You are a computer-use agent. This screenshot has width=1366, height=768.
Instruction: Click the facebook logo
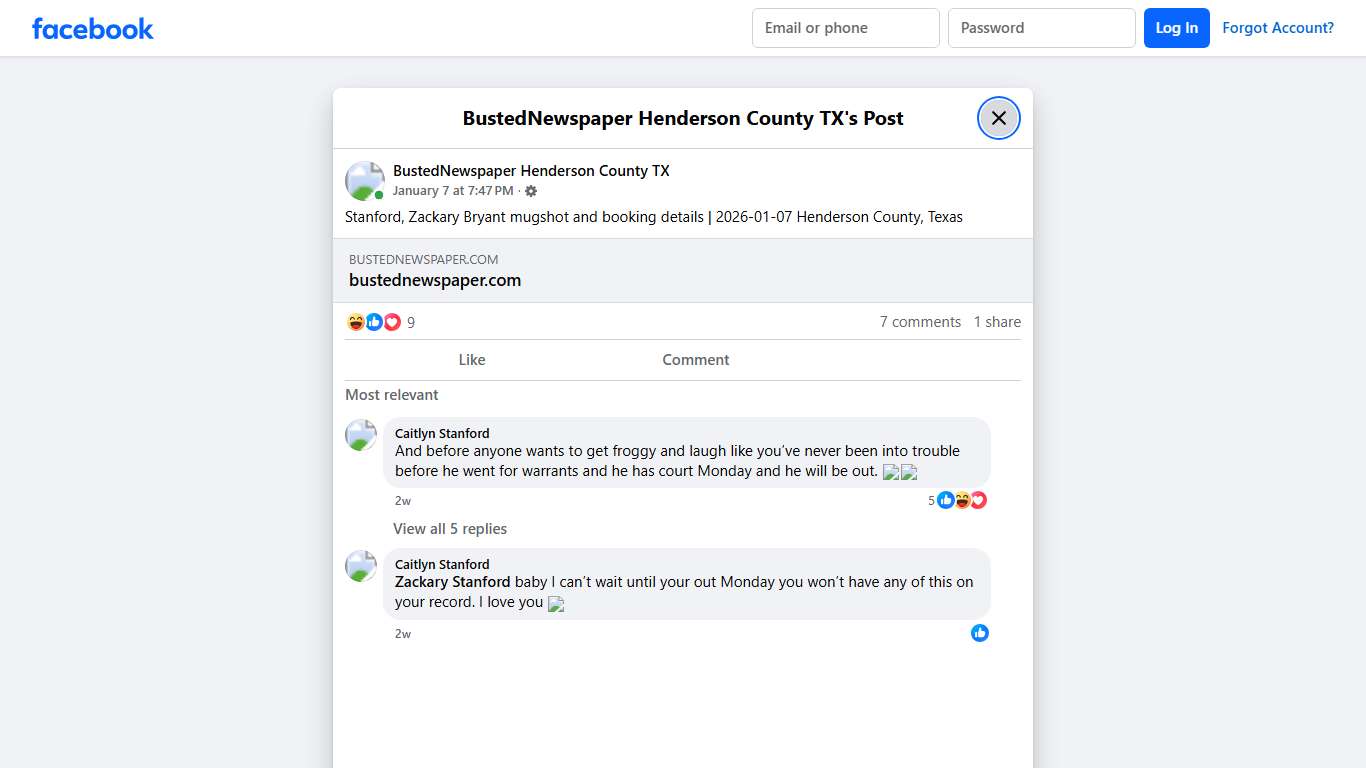(92, 28)
